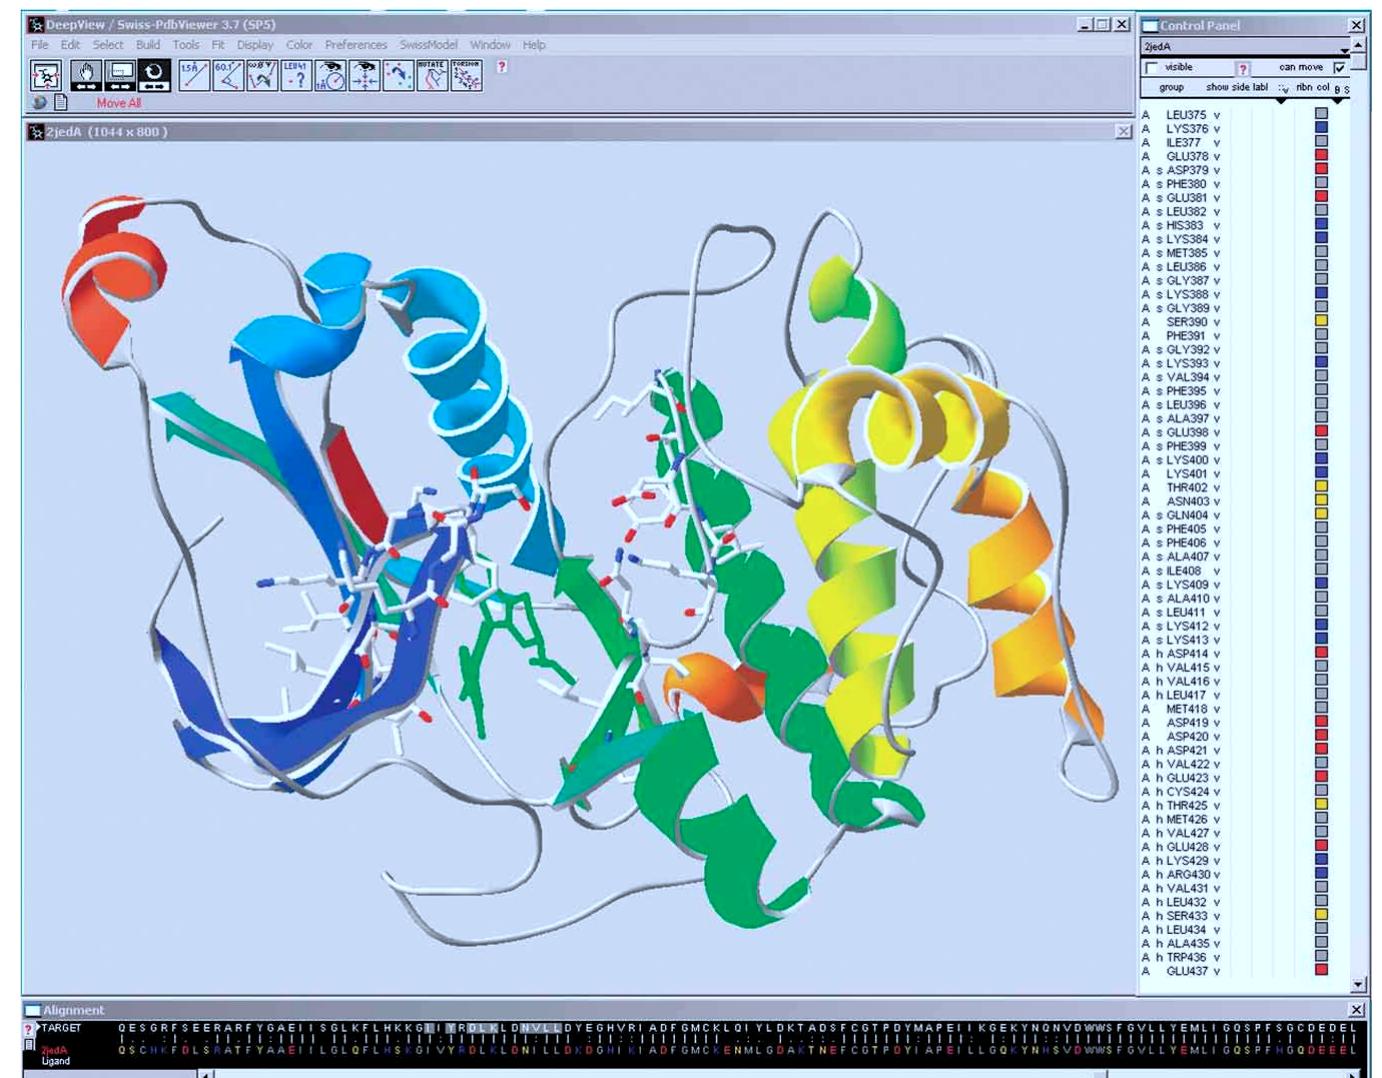Toggle the 'v' visibility mark for LEU375
1382x1078 pixels.
1217,115
